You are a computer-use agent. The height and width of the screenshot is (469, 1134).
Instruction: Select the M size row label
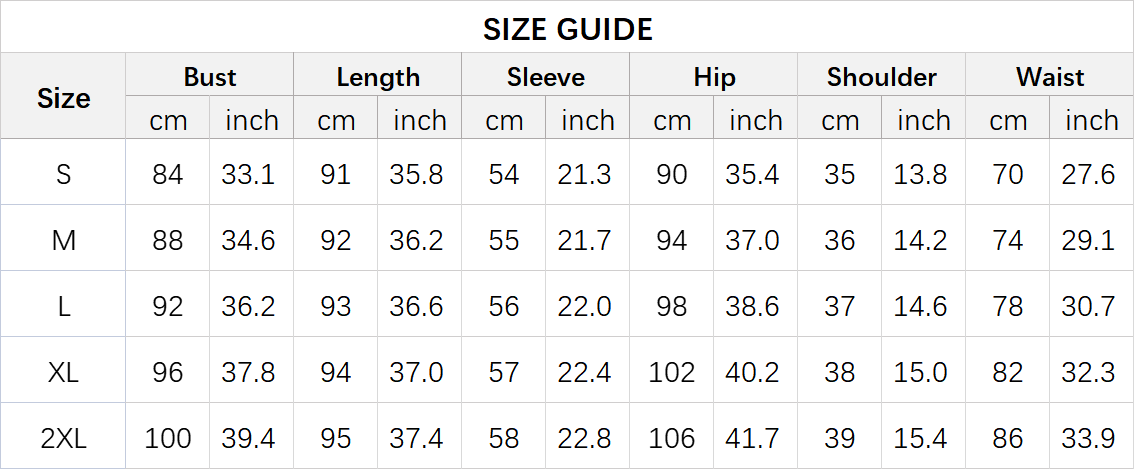tap(63, 240)
